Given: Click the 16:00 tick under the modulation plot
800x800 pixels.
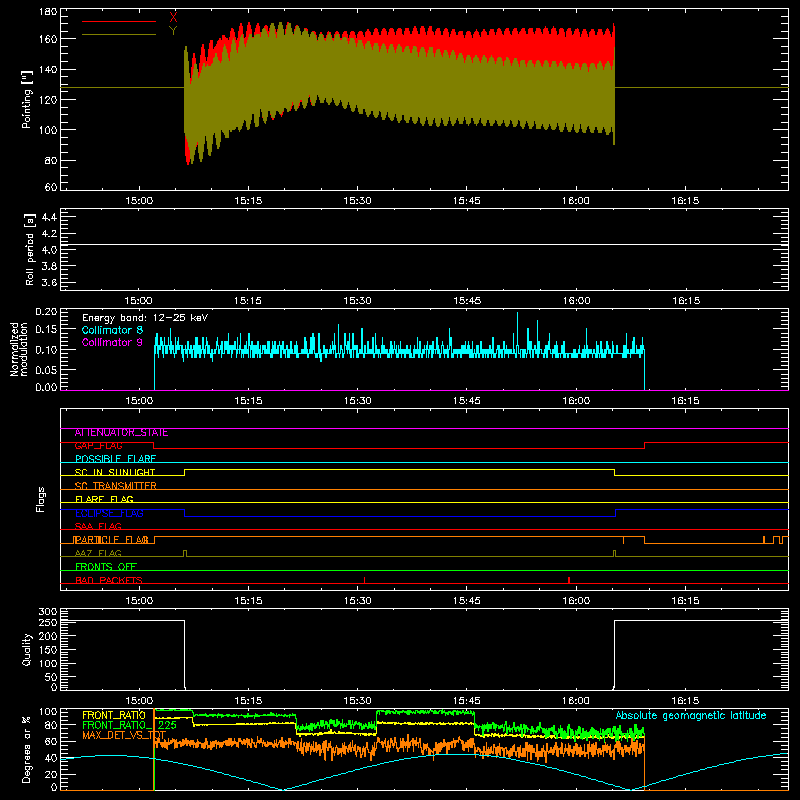Looking at the screenshot, I should [x=576, y=401].
